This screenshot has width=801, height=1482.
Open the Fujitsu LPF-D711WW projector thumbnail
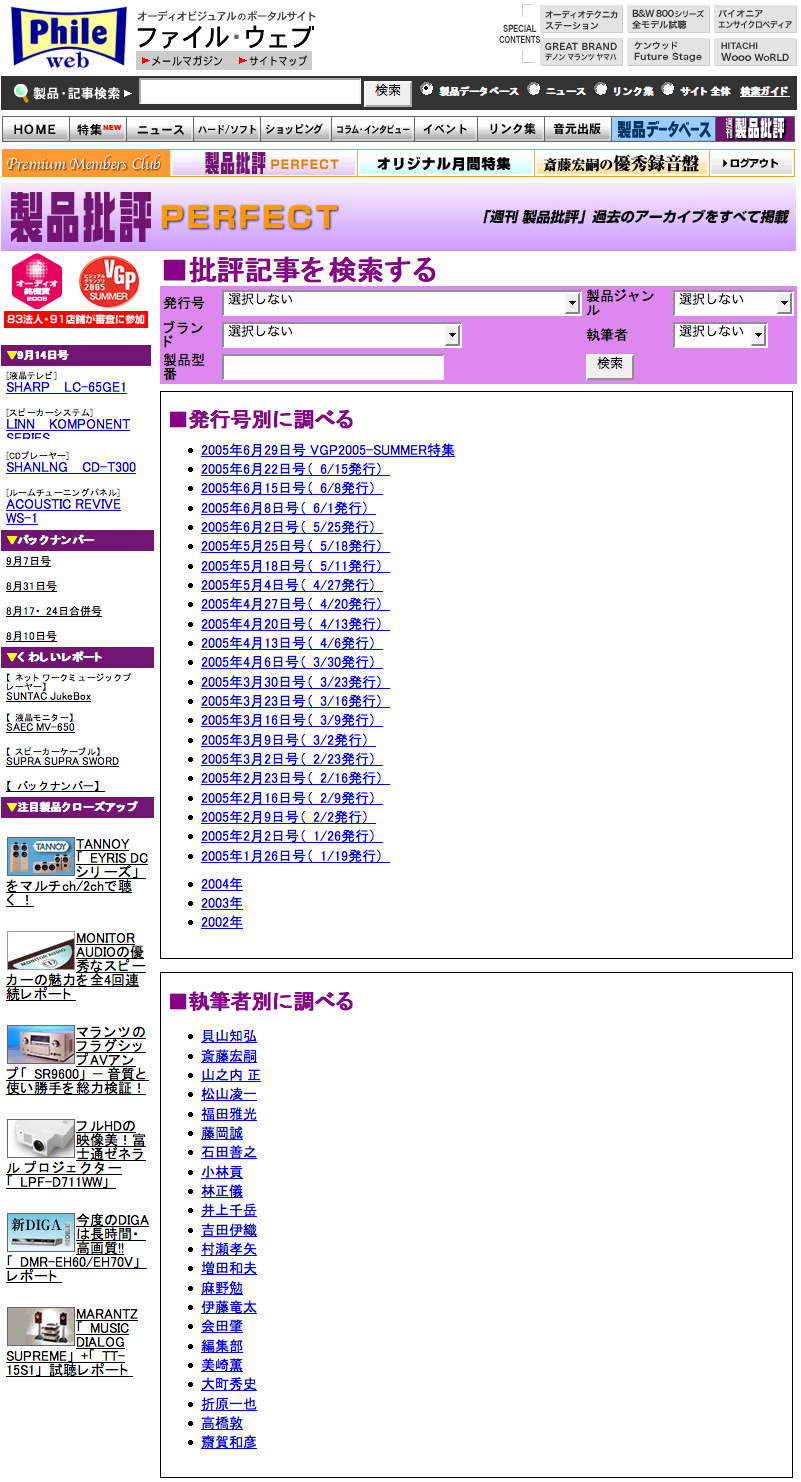coord(40,1138)
